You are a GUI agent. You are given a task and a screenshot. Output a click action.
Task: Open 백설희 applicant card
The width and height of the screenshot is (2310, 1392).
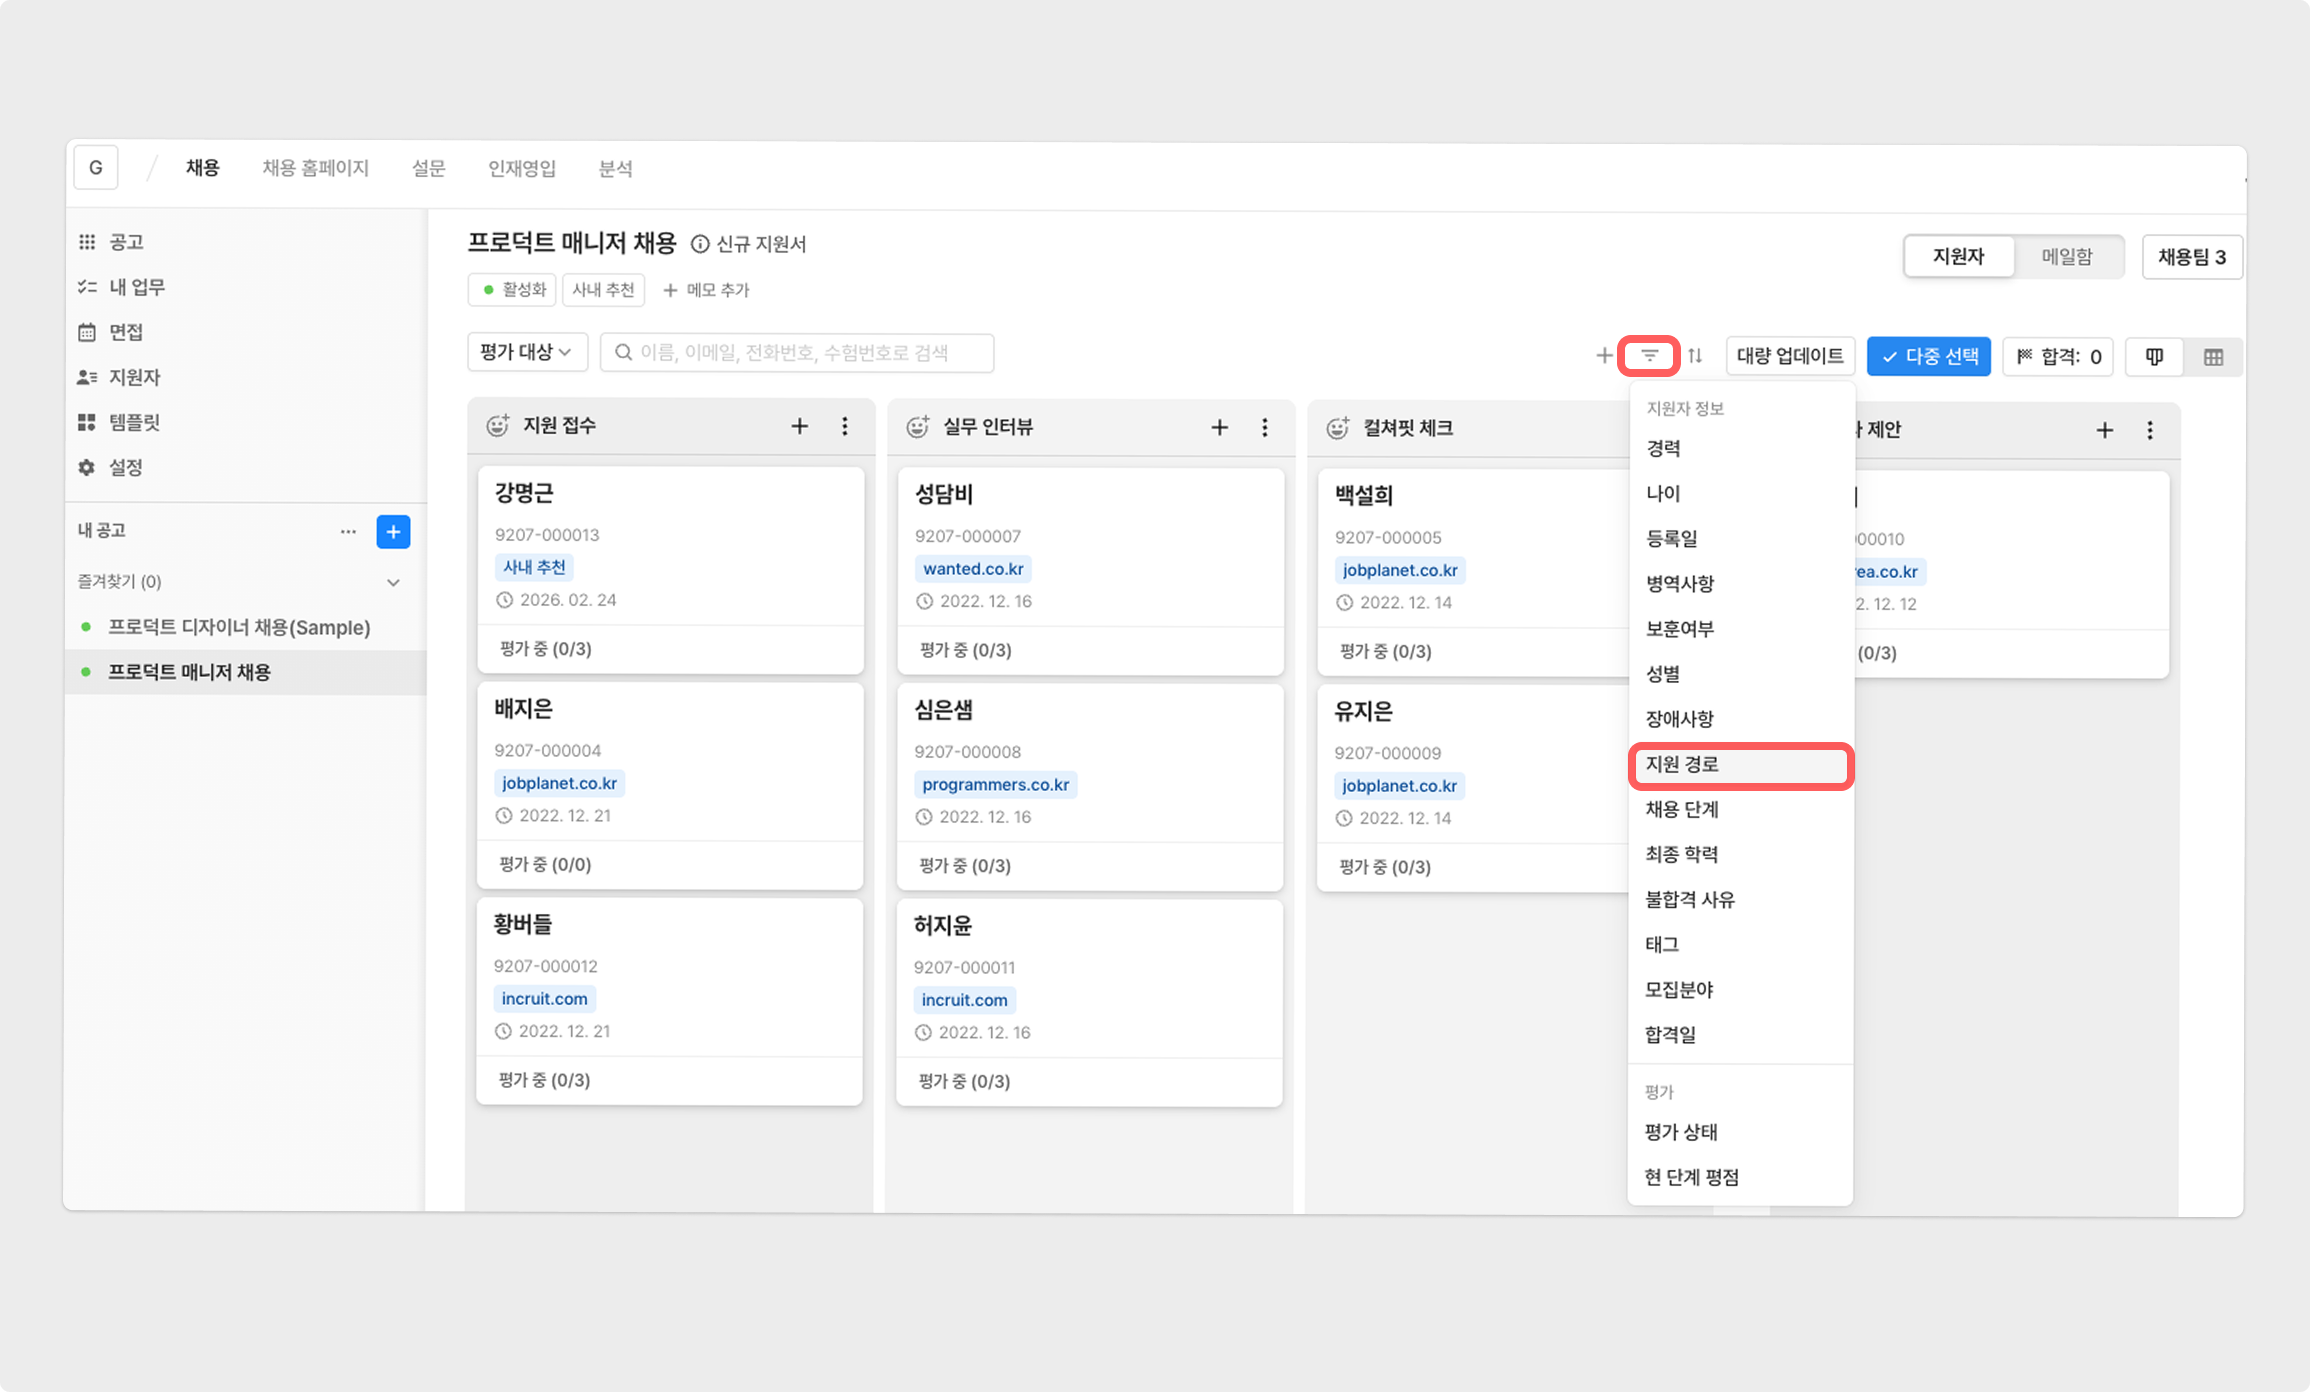tap(1474, 572)
